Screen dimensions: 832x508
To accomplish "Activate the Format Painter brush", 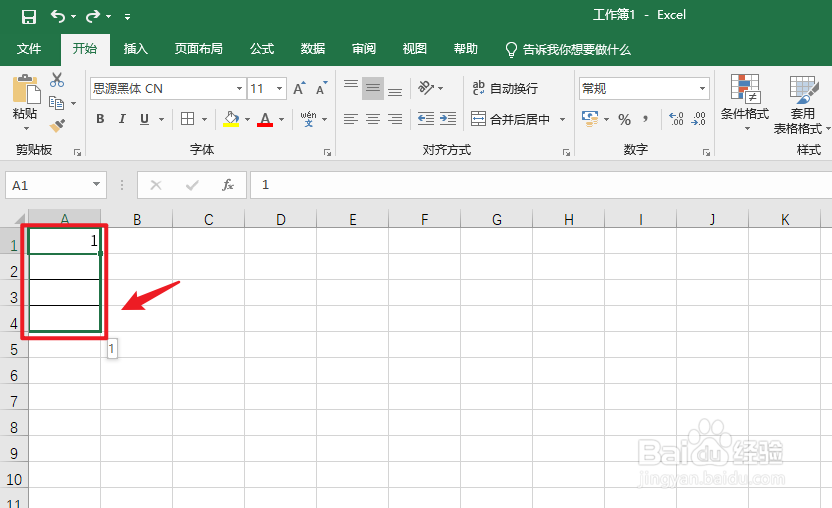I will pyautogui.click(x=57, y=126).
